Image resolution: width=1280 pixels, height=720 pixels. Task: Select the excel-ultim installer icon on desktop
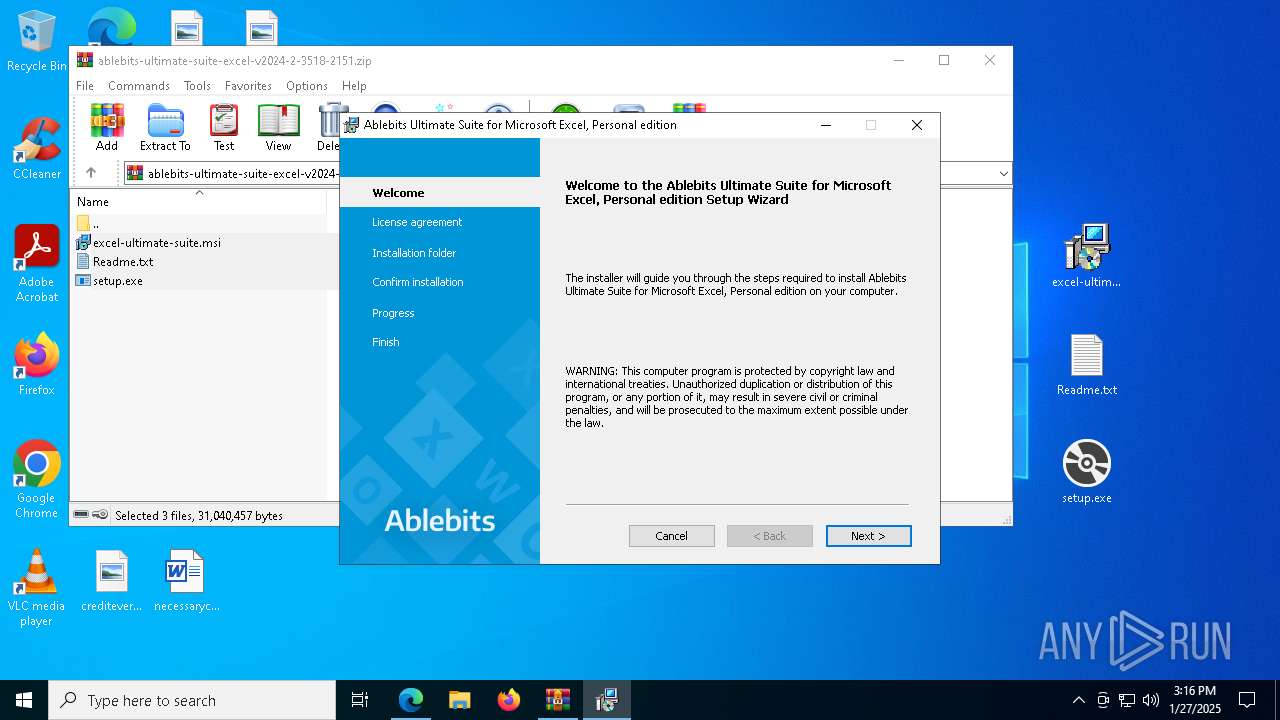pyautogui.click(x=1086, y=256)
